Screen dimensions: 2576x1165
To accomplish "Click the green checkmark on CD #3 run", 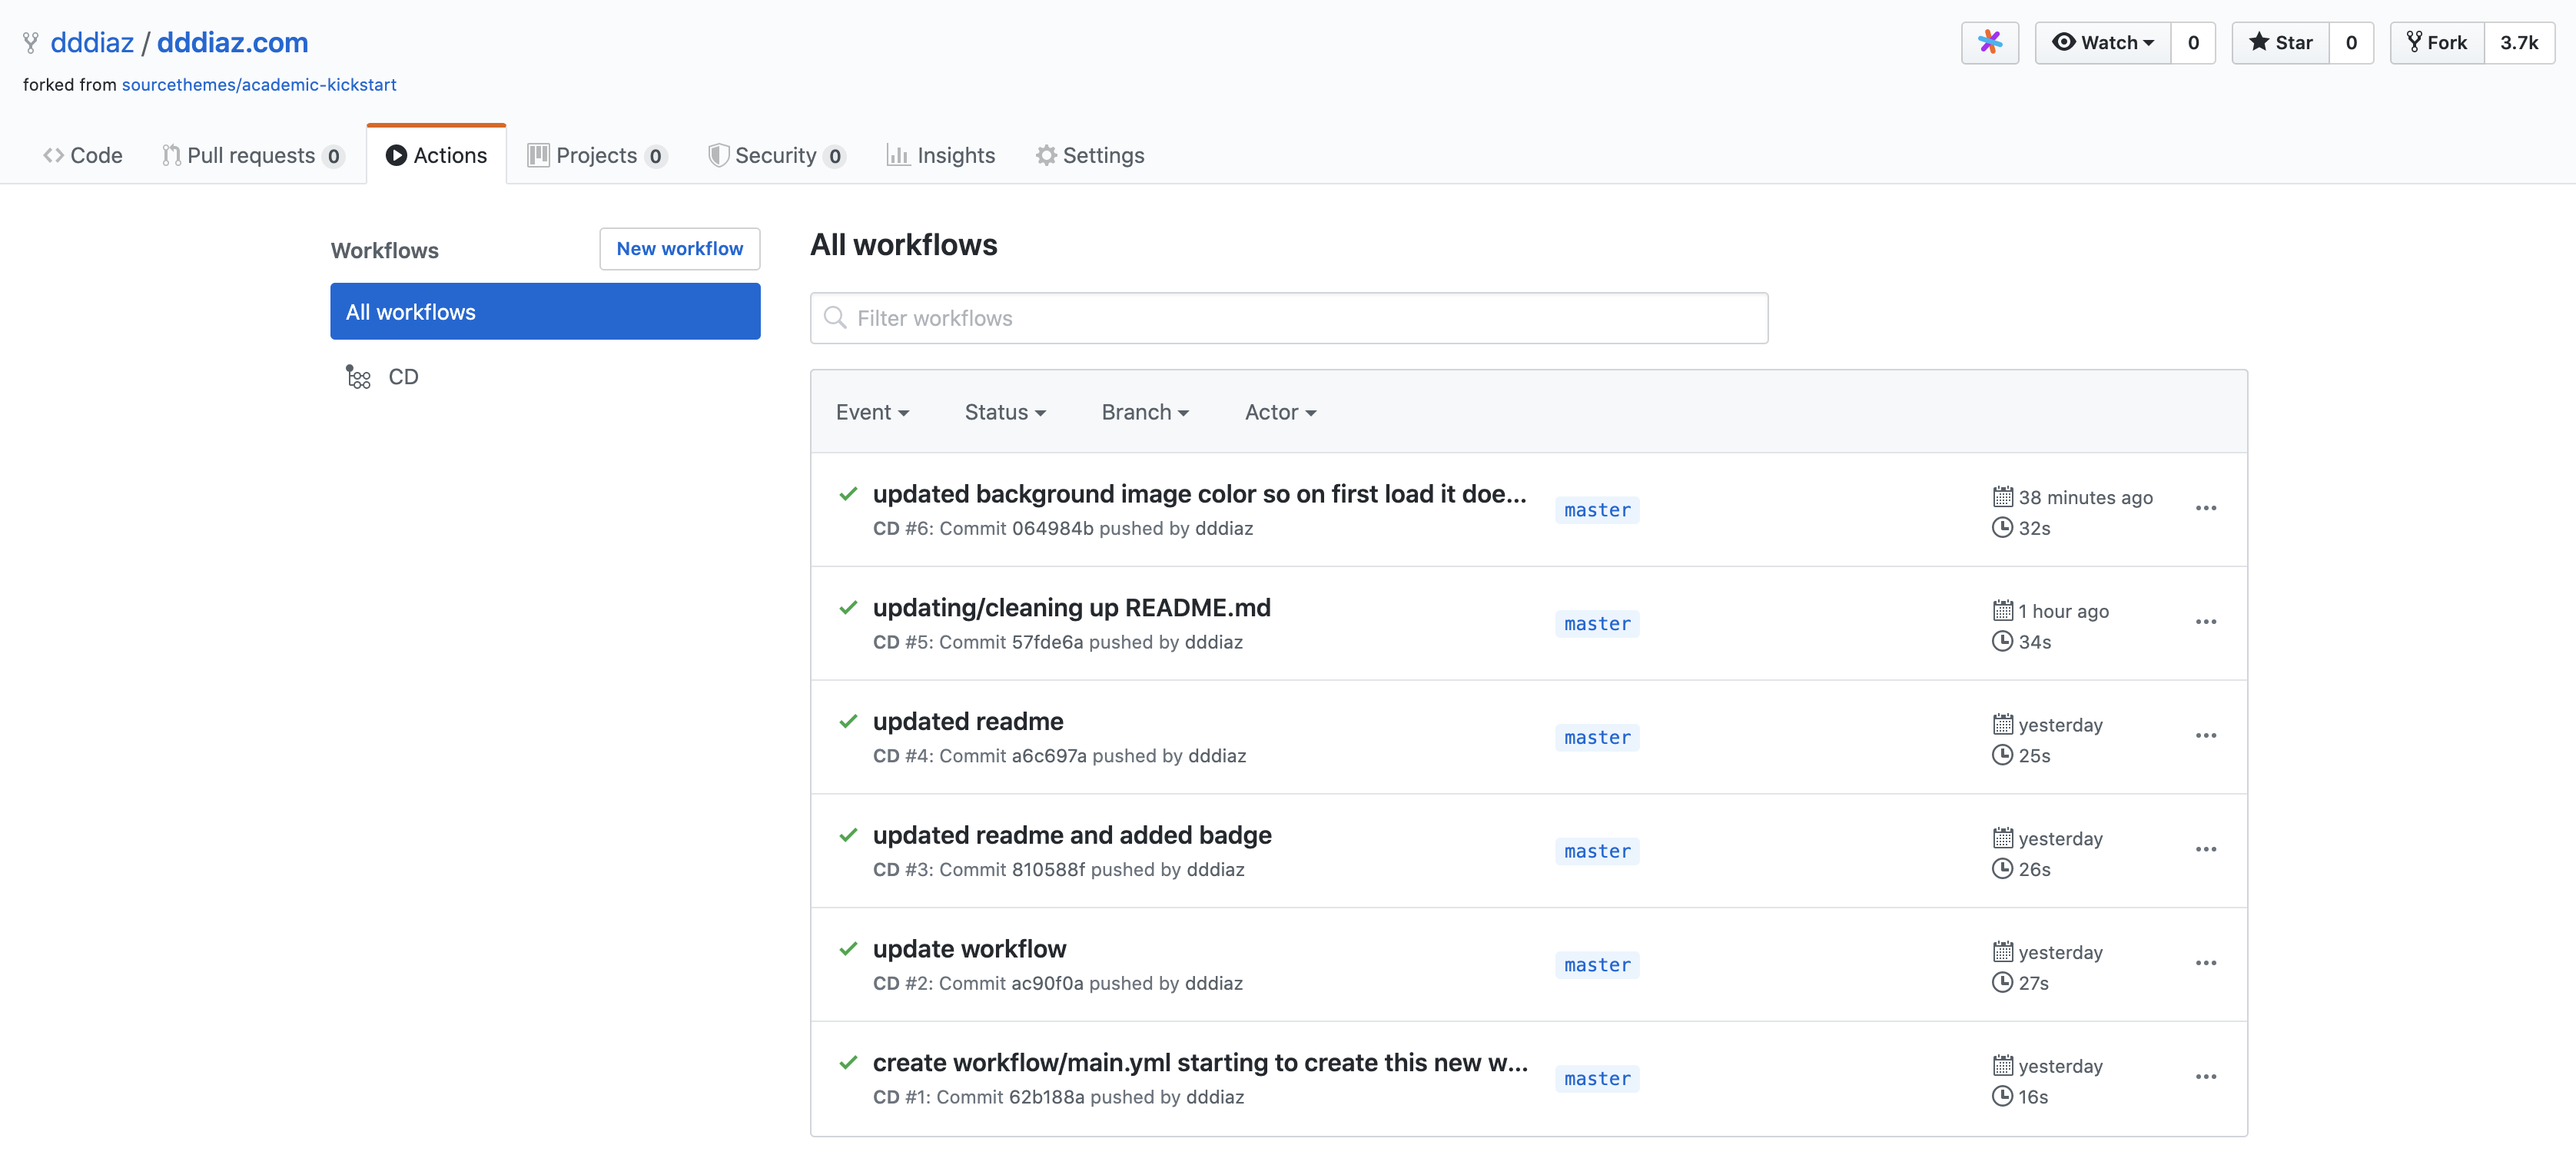I will click(x=848, y=835).
